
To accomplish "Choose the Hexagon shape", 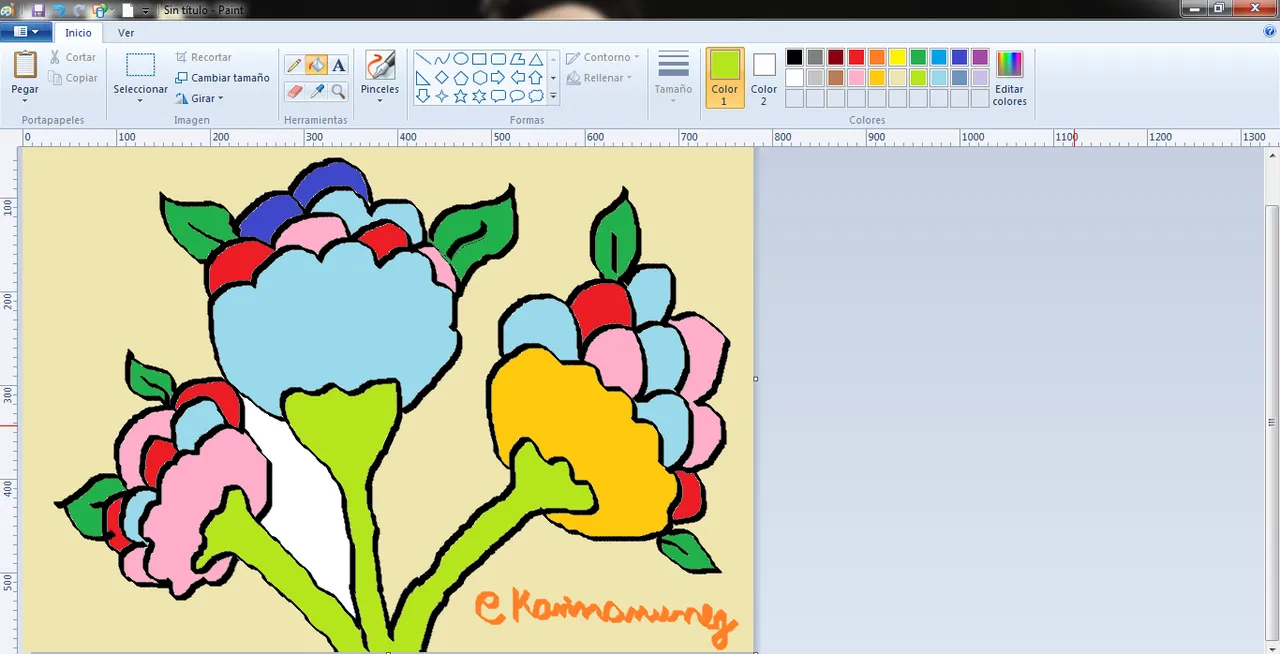I will click(x=479, y=78).
